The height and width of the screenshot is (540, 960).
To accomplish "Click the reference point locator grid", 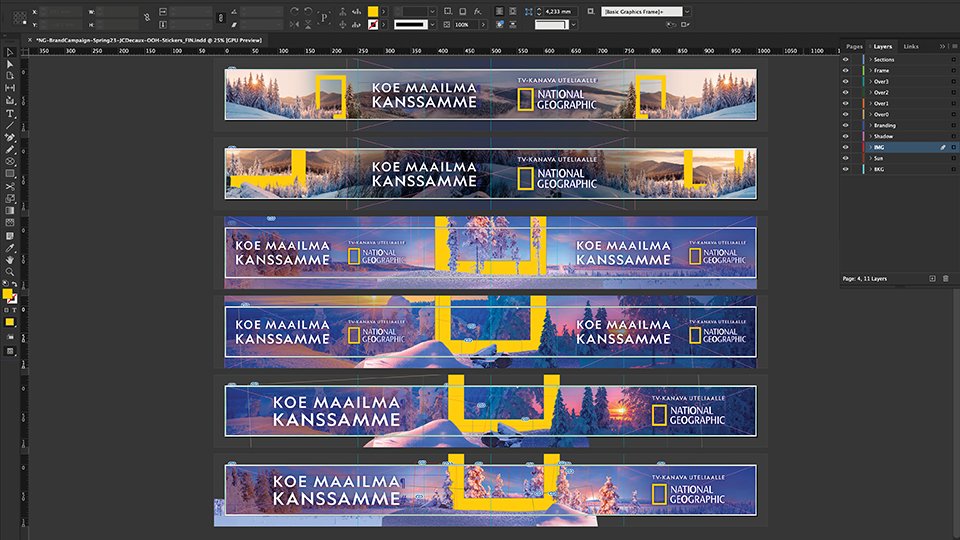I will (20, 18).
